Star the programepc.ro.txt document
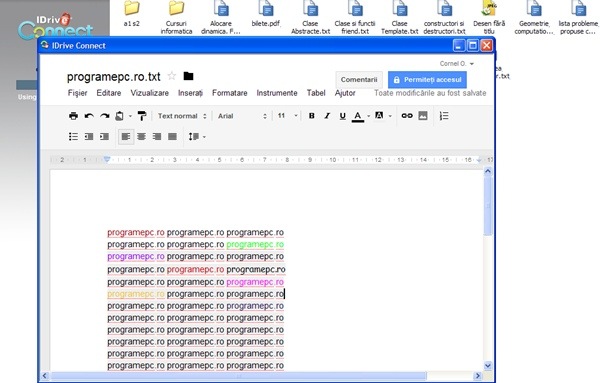The image size is (600, 383). coord(172,76)
